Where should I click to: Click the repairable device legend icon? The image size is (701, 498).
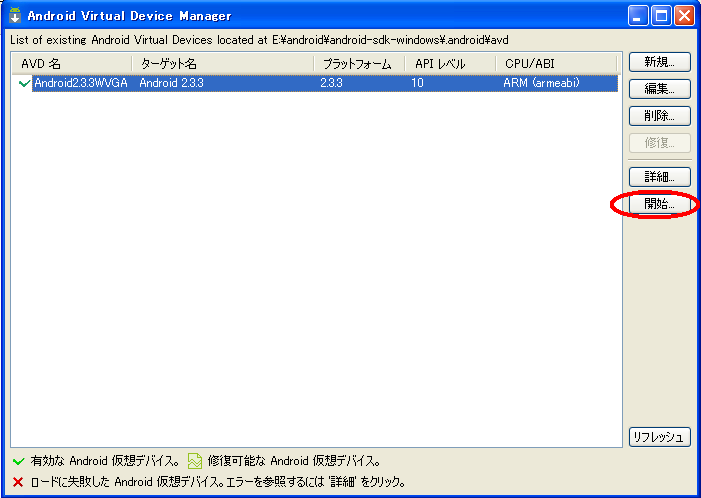195,461
